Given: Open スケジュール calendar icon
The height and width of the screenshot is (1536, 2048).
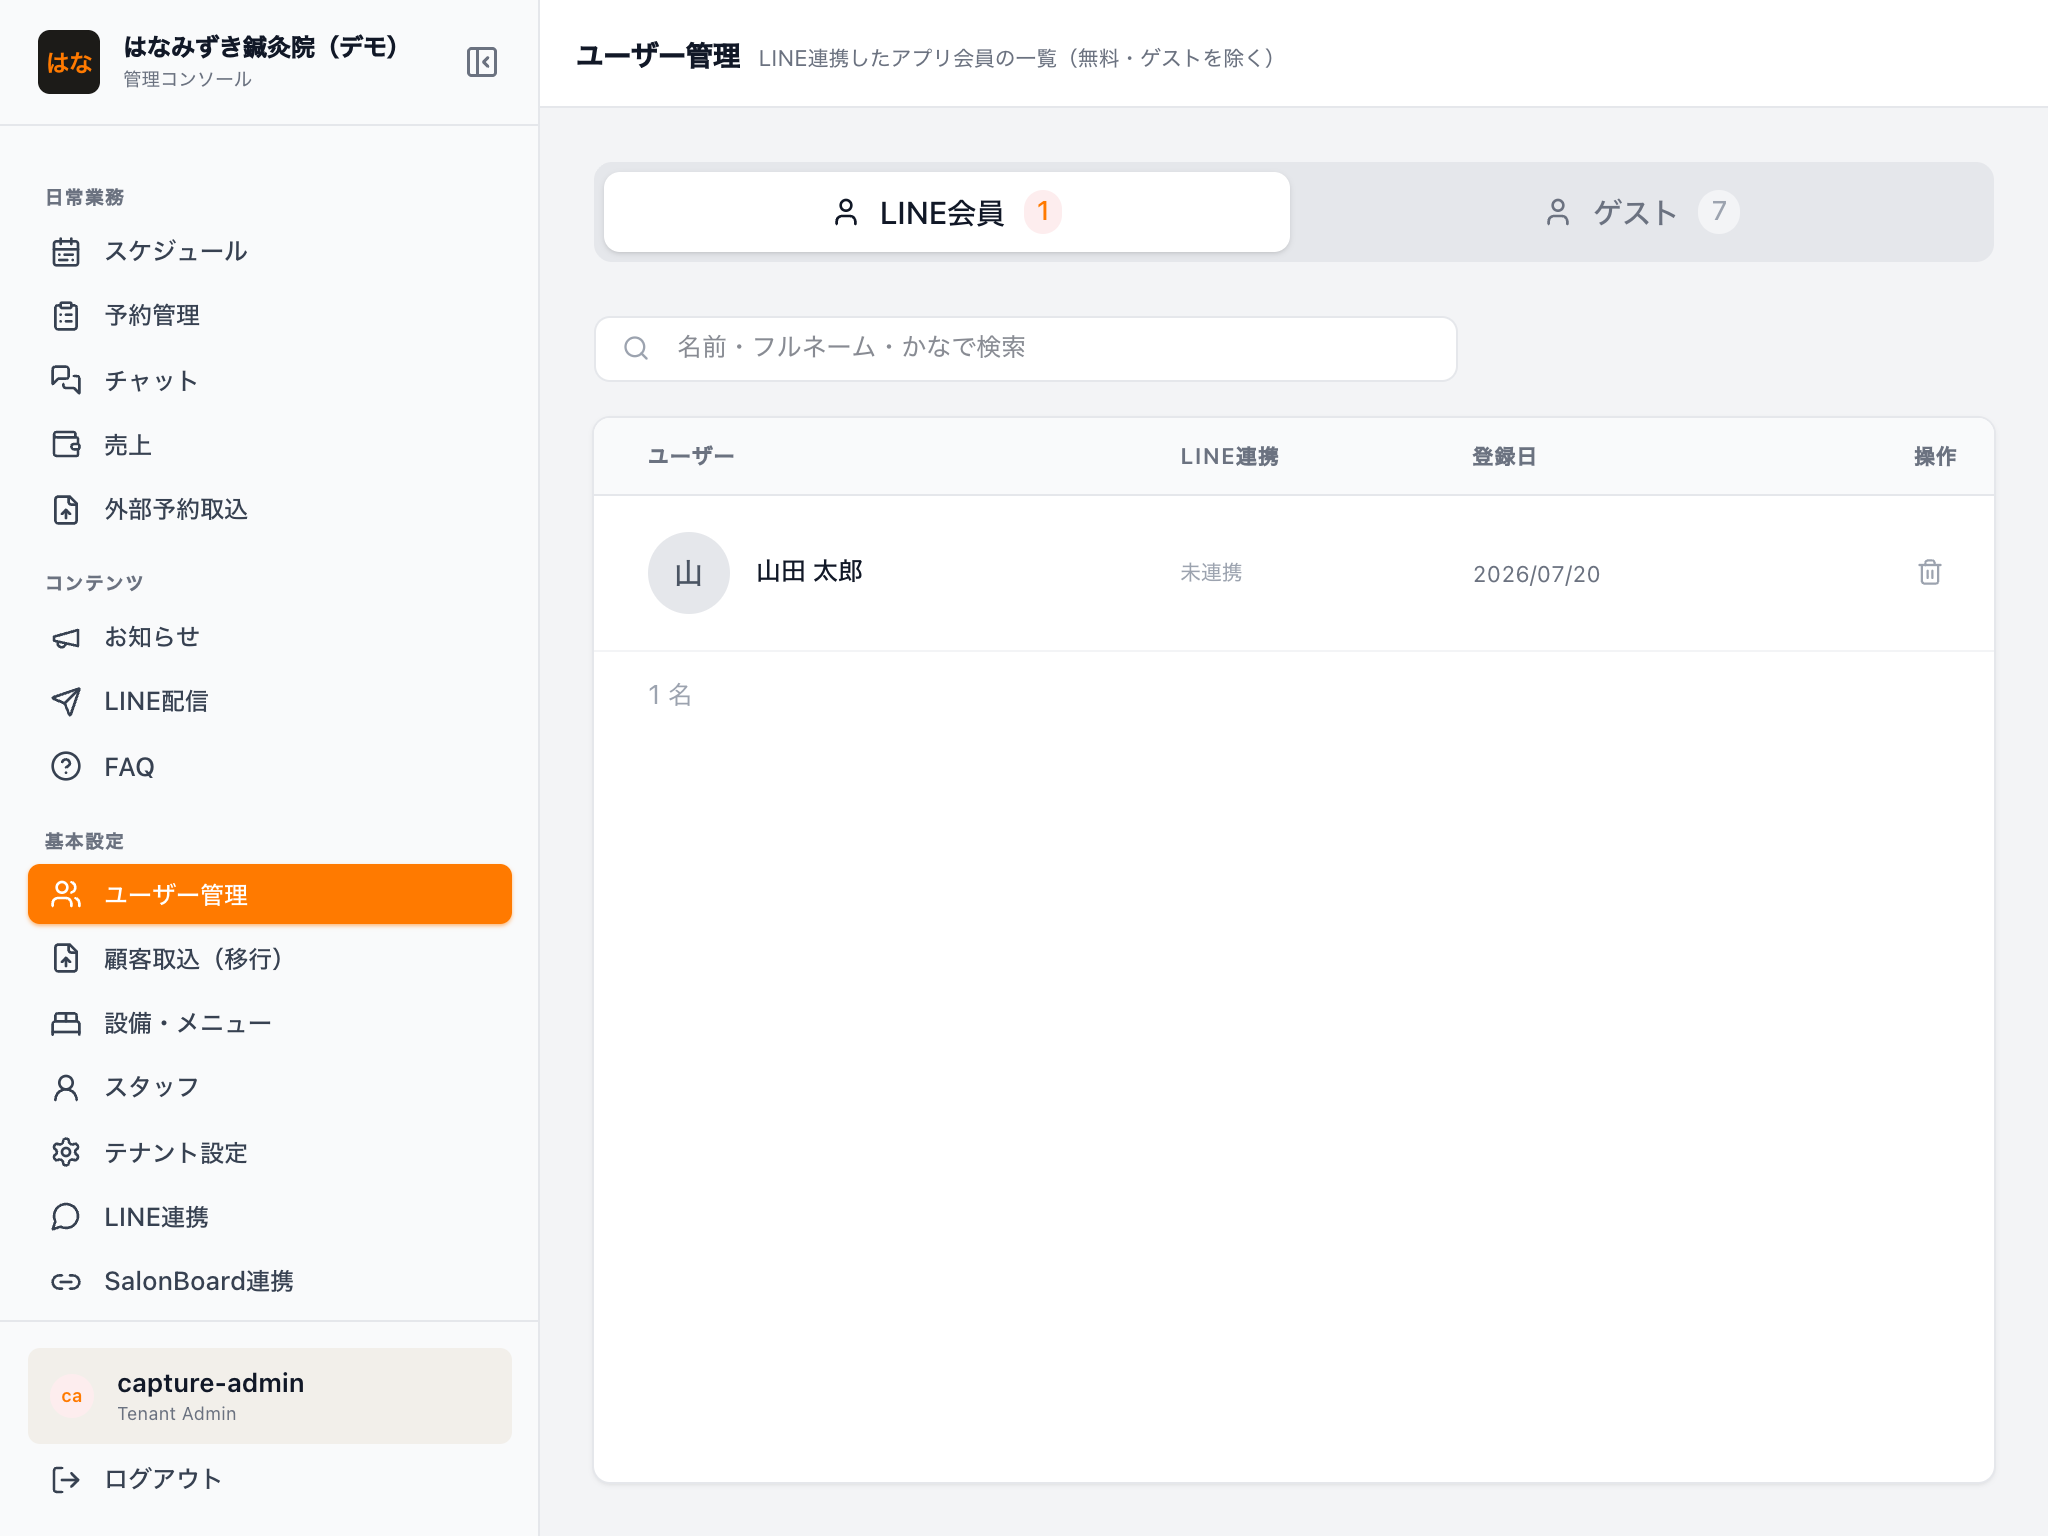Looking at the screenshot, I should coord(66,252).
